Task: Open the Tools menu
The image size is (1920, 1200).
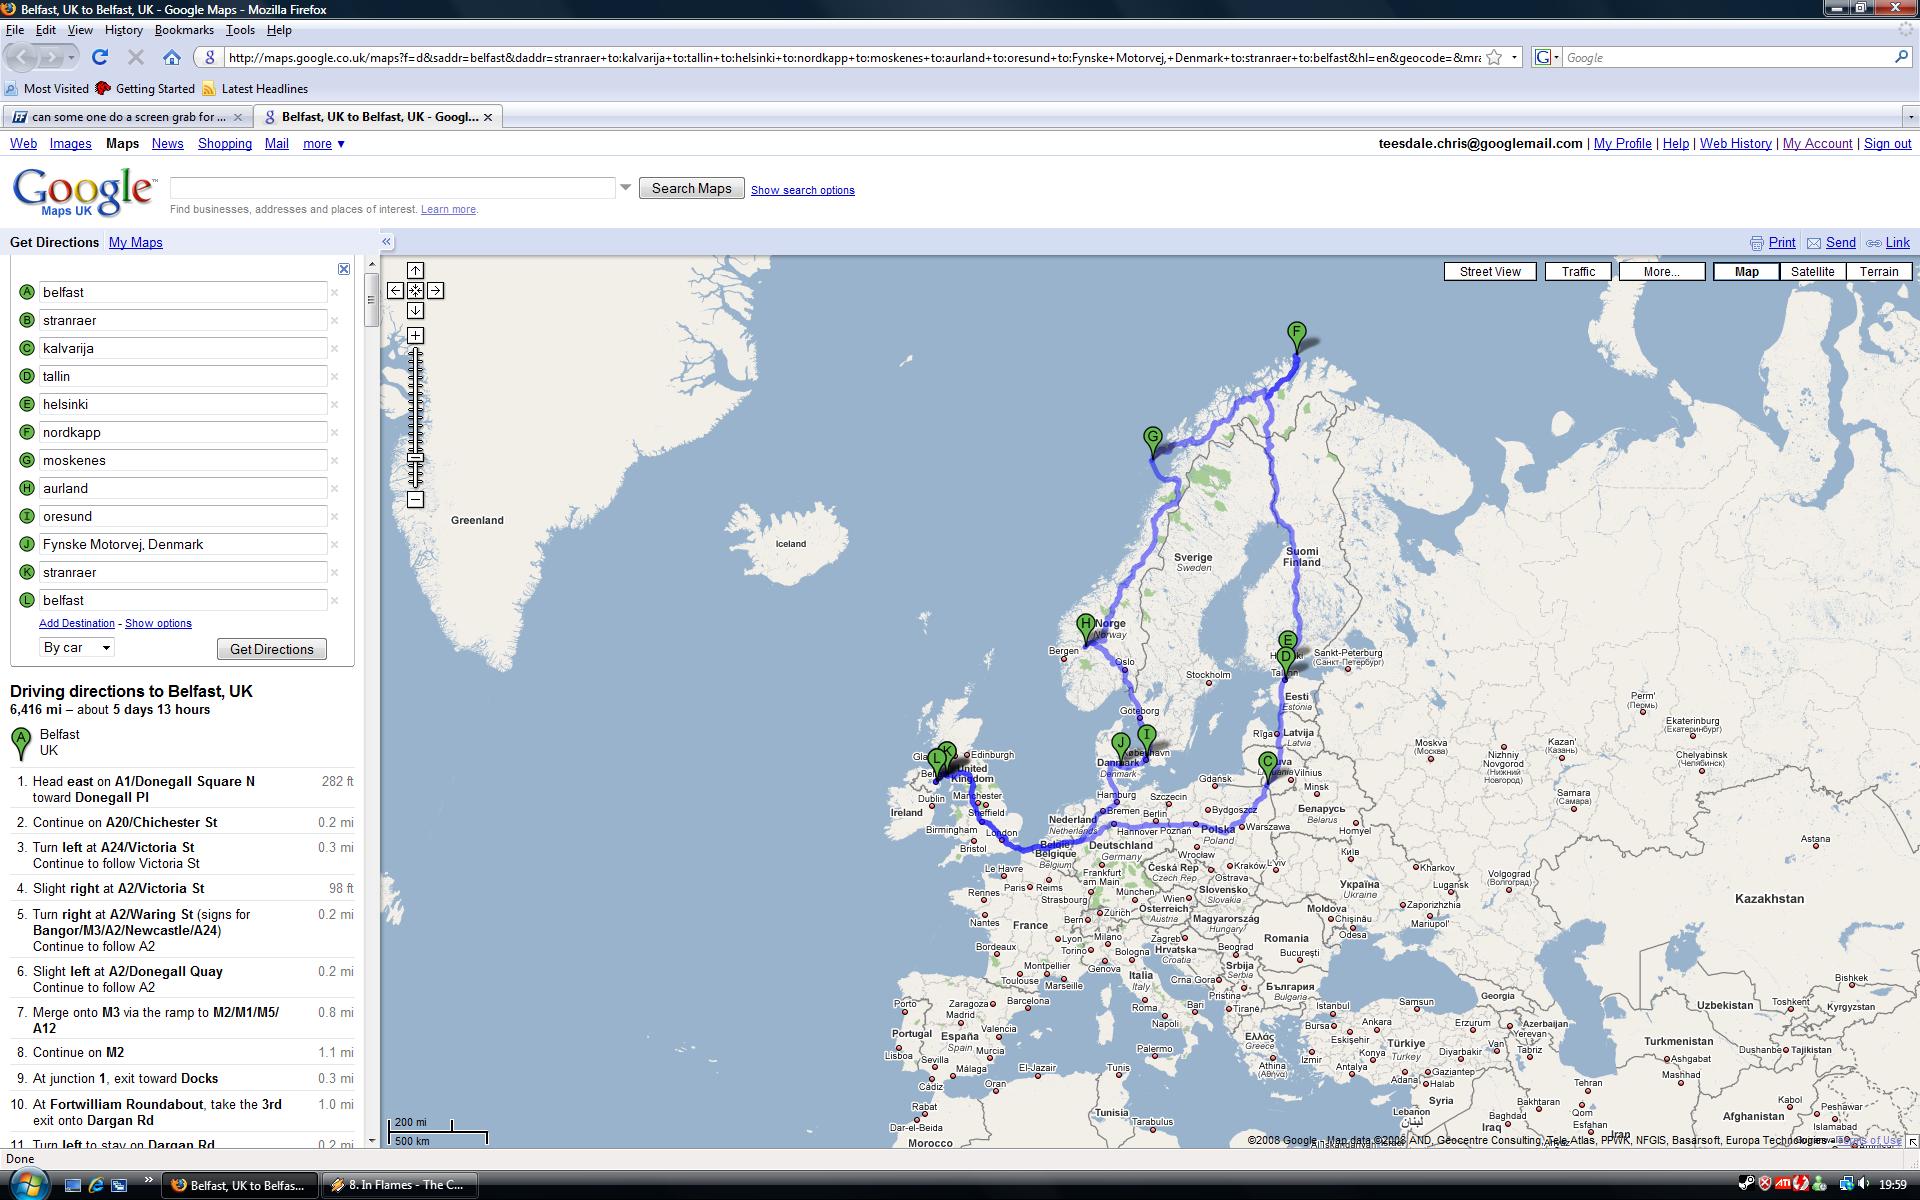Action: click(x=240, y=30)
